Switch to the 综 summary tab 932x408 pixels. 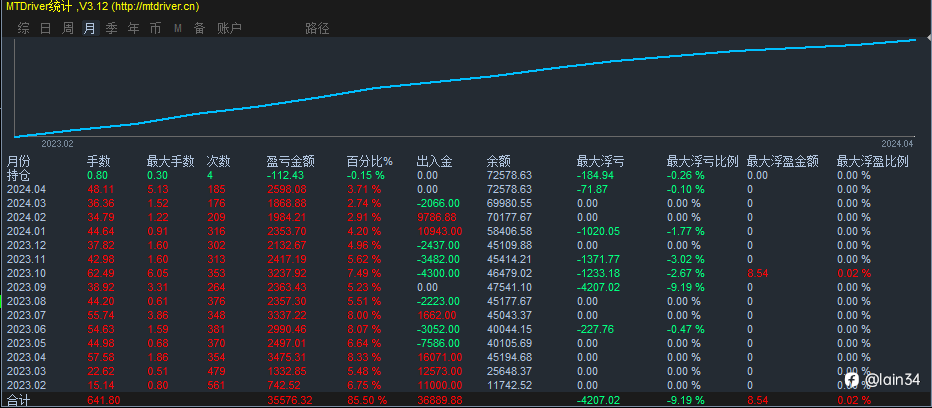(x=24, y=28)
